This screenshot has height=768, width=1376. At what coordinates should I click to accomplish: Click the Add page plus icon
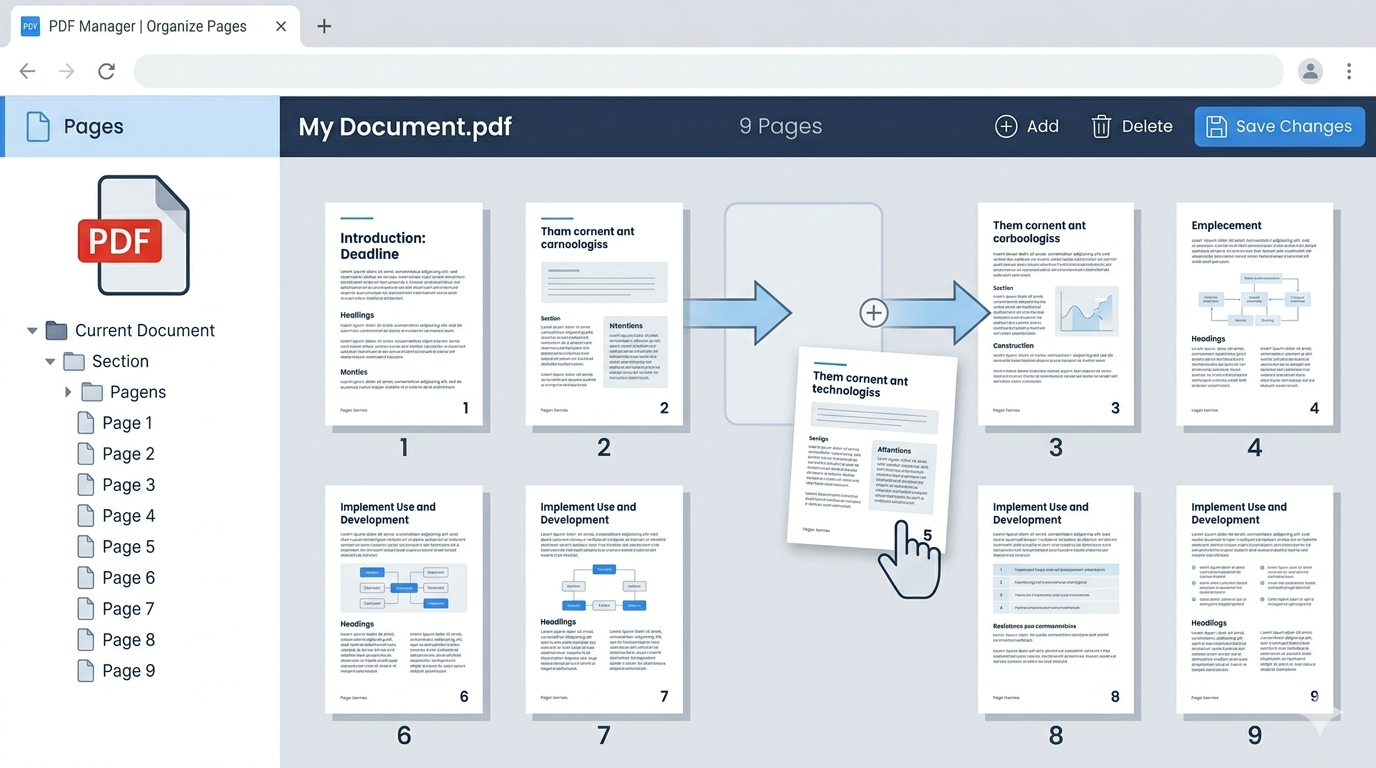tap(1006, 126)
